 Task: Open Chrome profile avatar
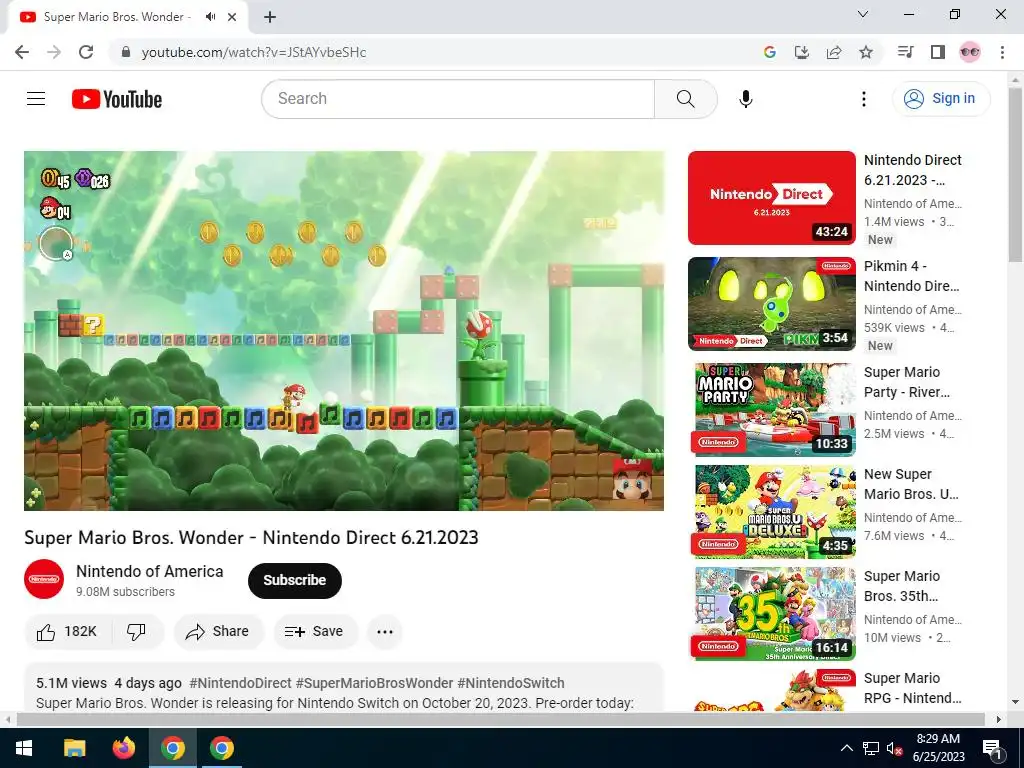point(970,52)
